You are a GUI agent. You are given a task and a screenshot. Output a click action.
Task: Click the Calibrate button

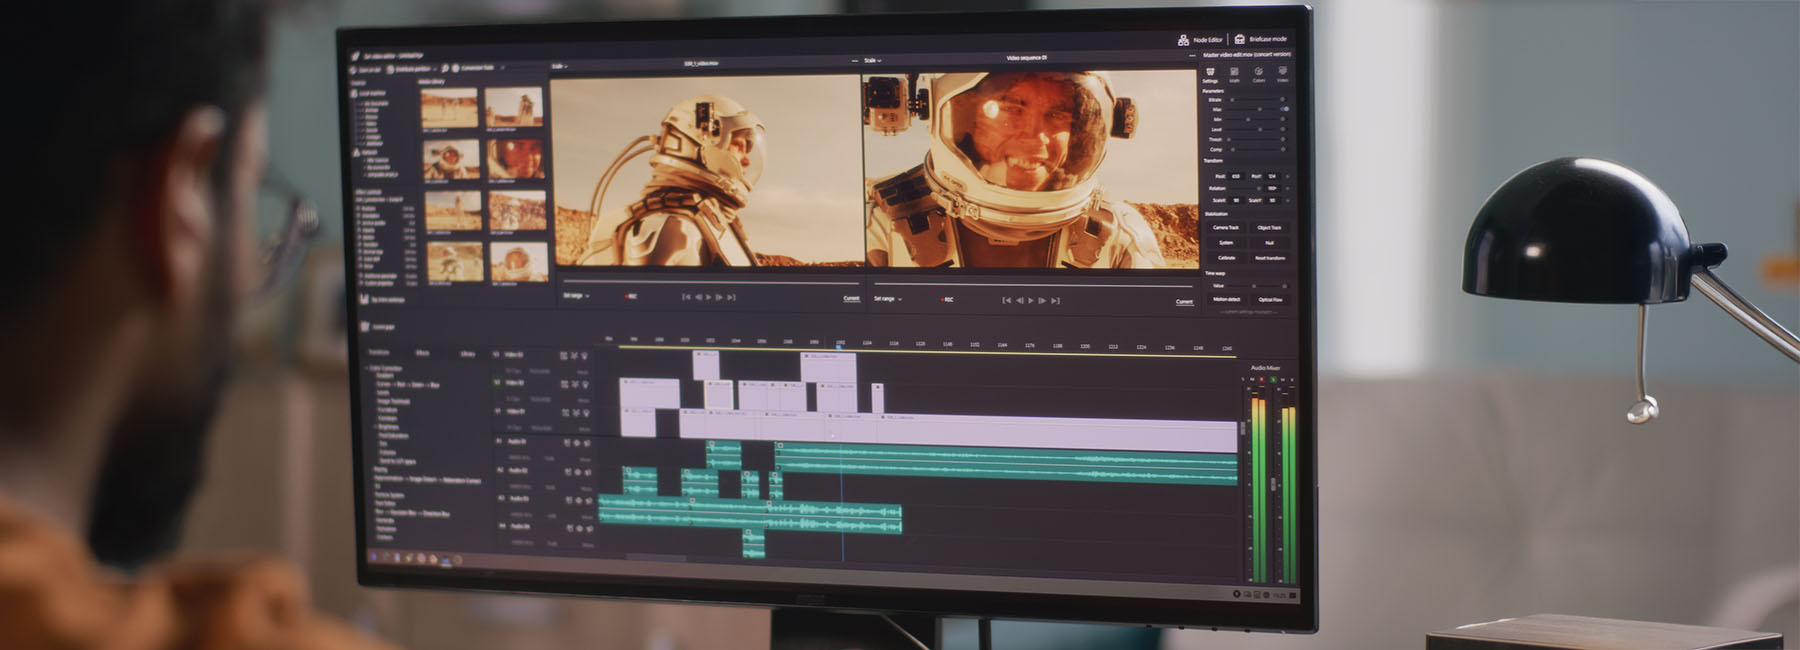click(x=1227, y=258)
